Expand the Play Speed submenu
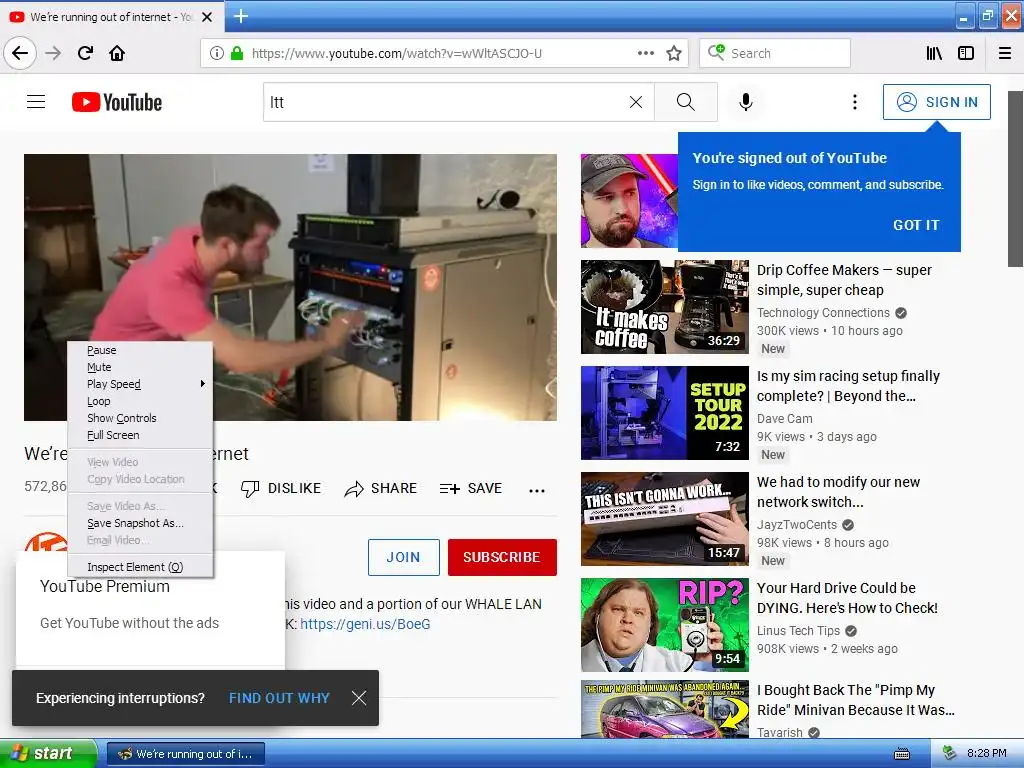The height and width of the screenshot is (768, 1024). (140, 384)
